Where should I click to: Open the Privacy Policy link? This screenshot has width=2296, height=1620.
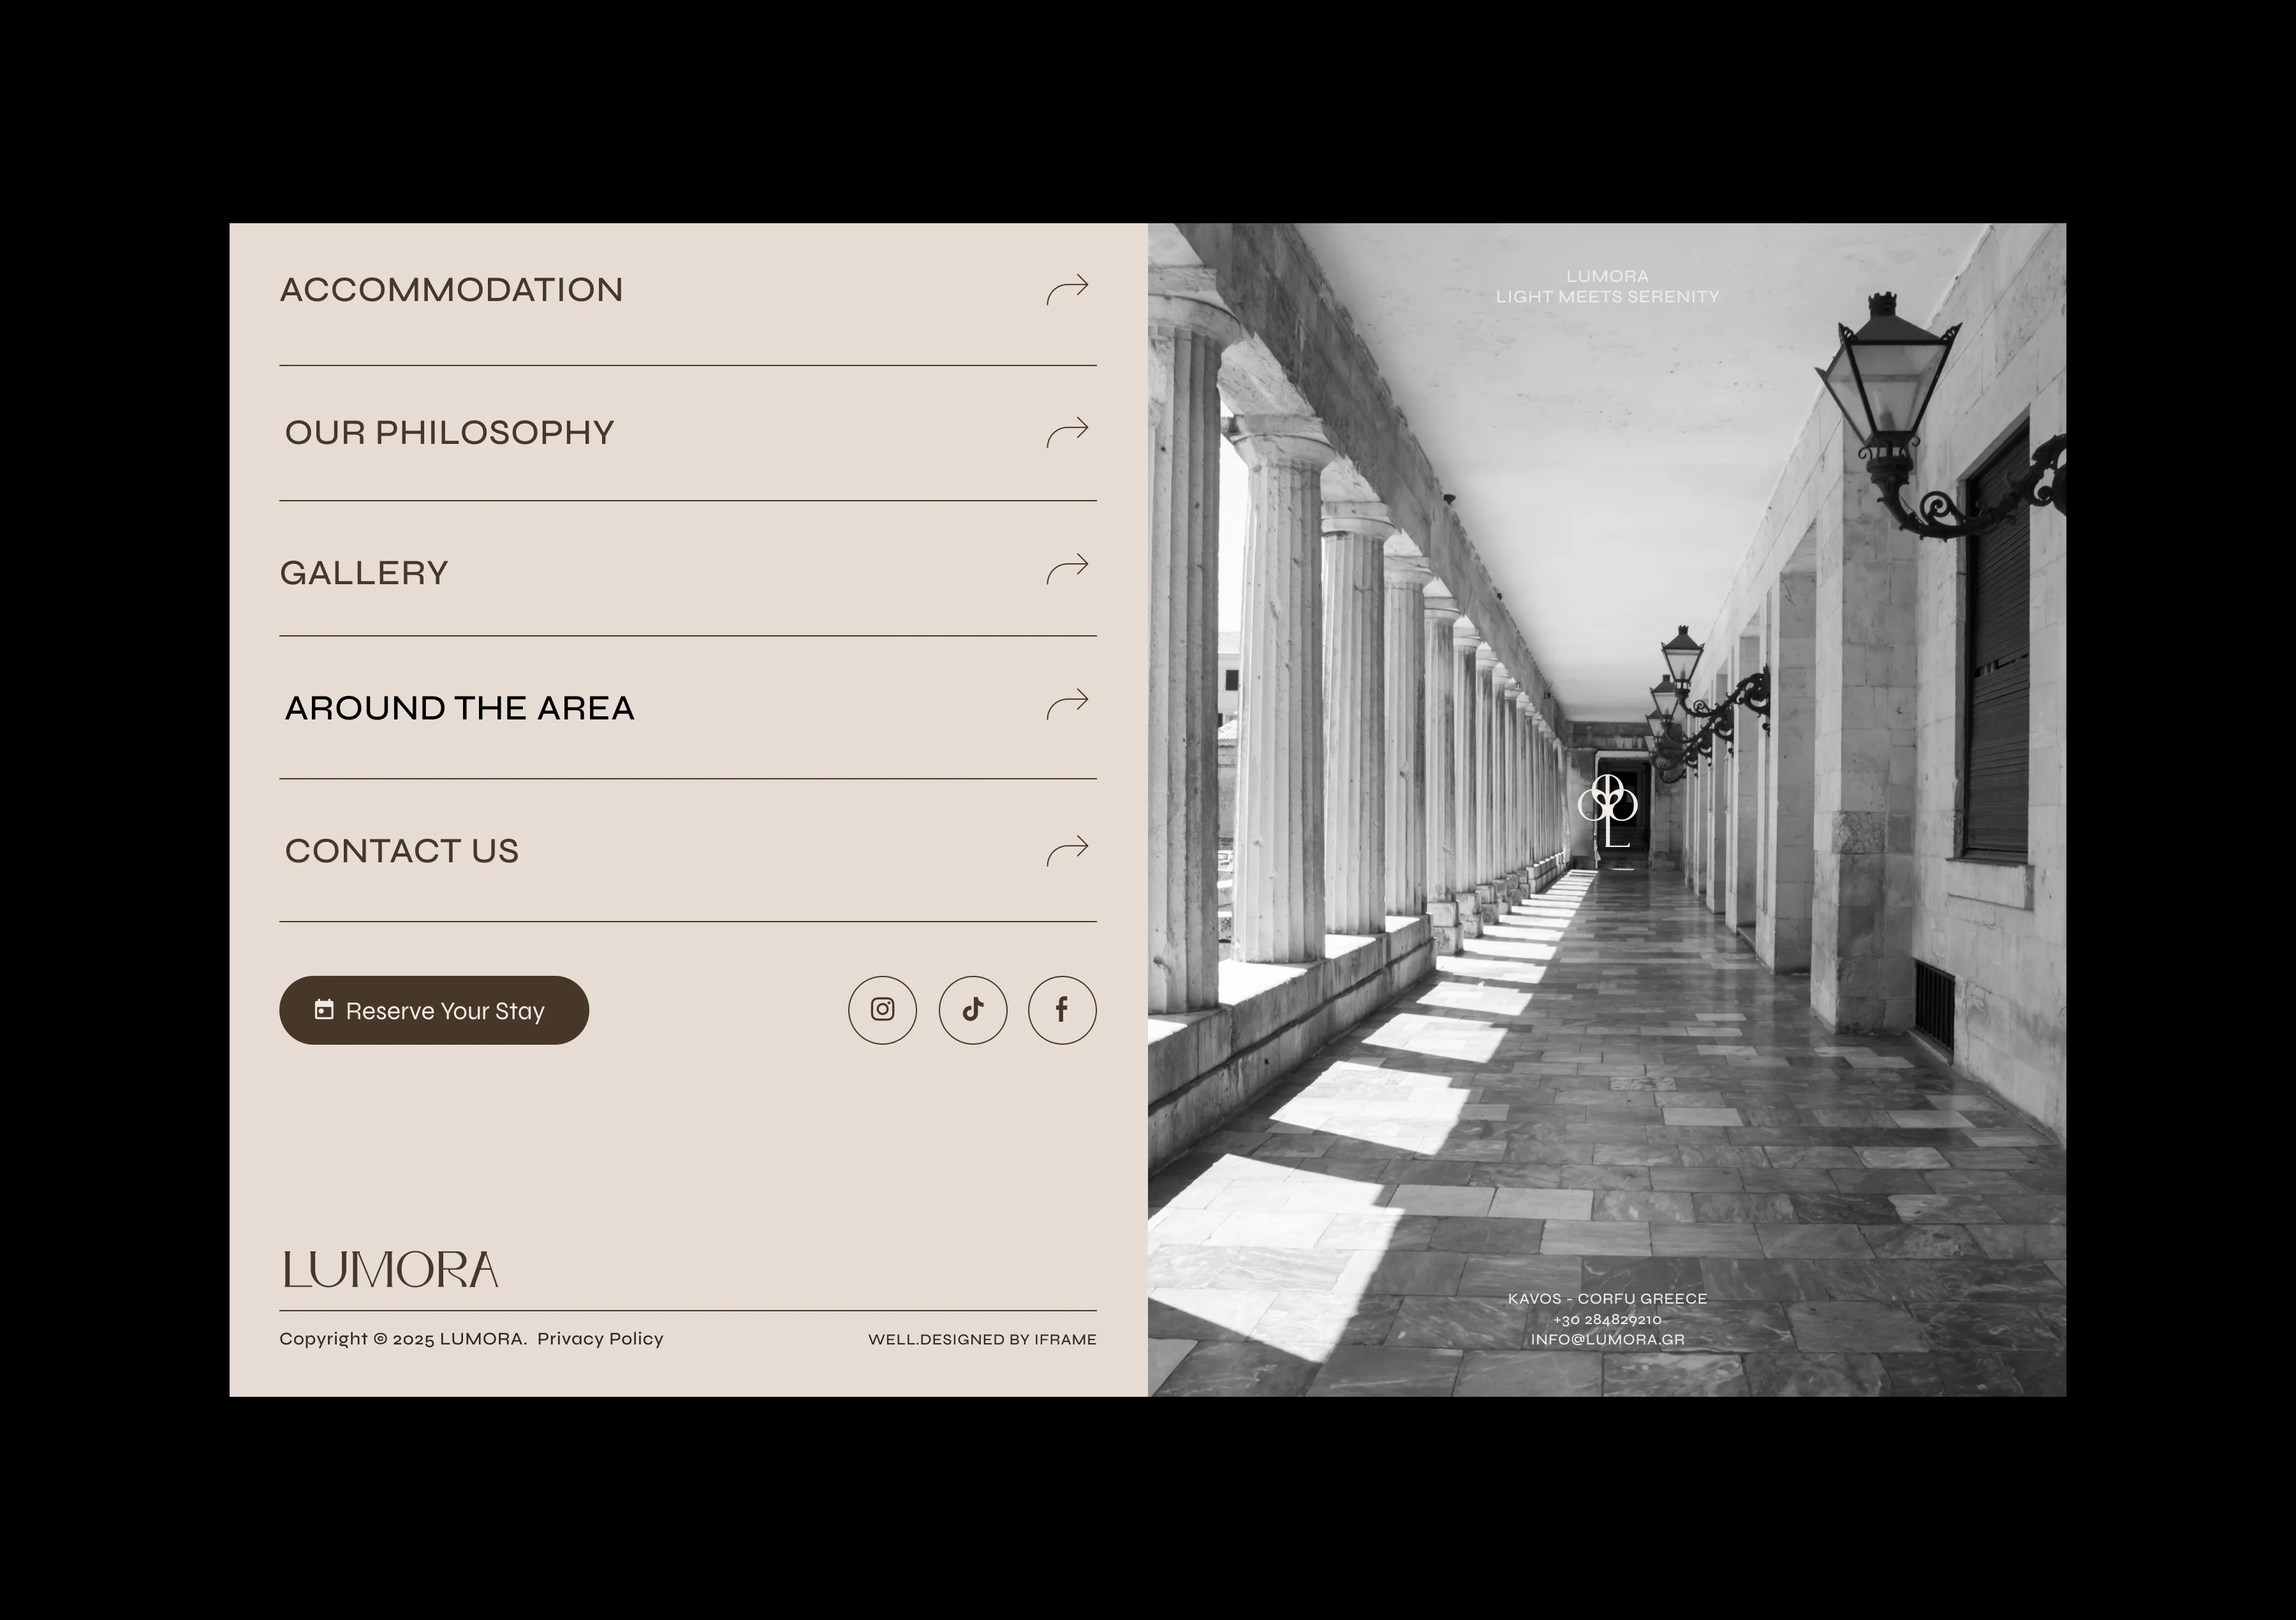600,1338
